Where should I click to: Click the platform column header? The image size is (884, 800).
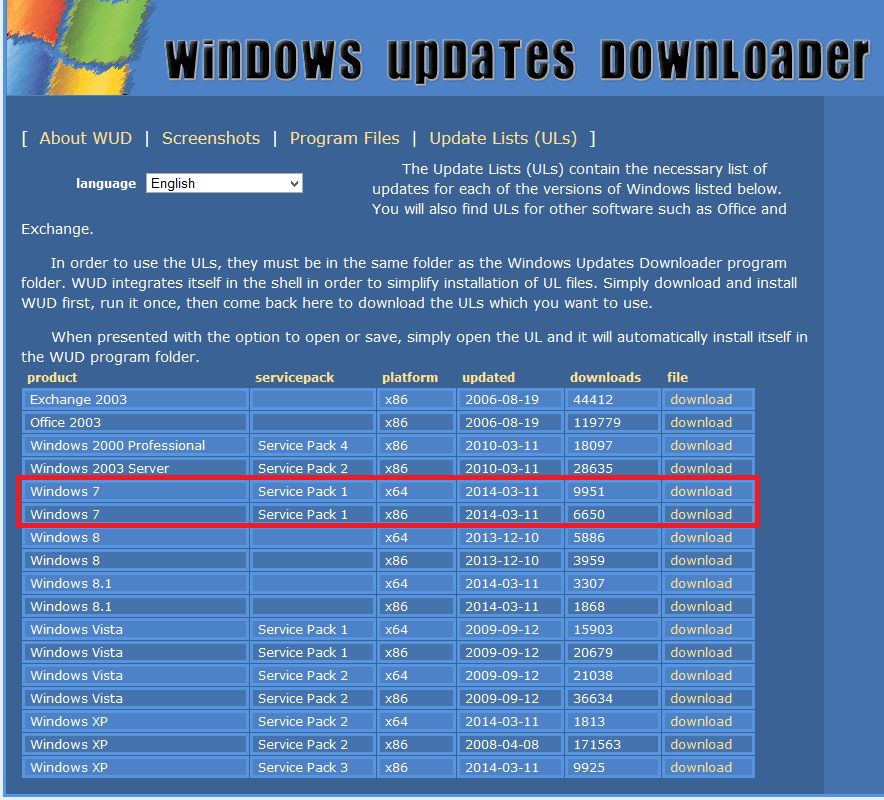pyautogui.click(x=410, y=378)
